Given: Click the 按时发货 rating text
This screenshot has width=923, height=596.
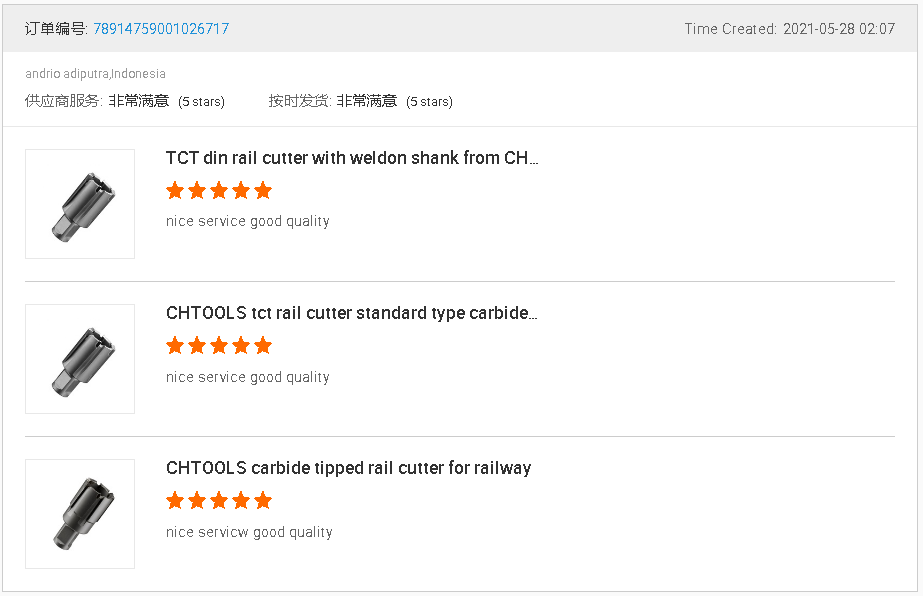Looking at the screenshot, I should (360, 101).
